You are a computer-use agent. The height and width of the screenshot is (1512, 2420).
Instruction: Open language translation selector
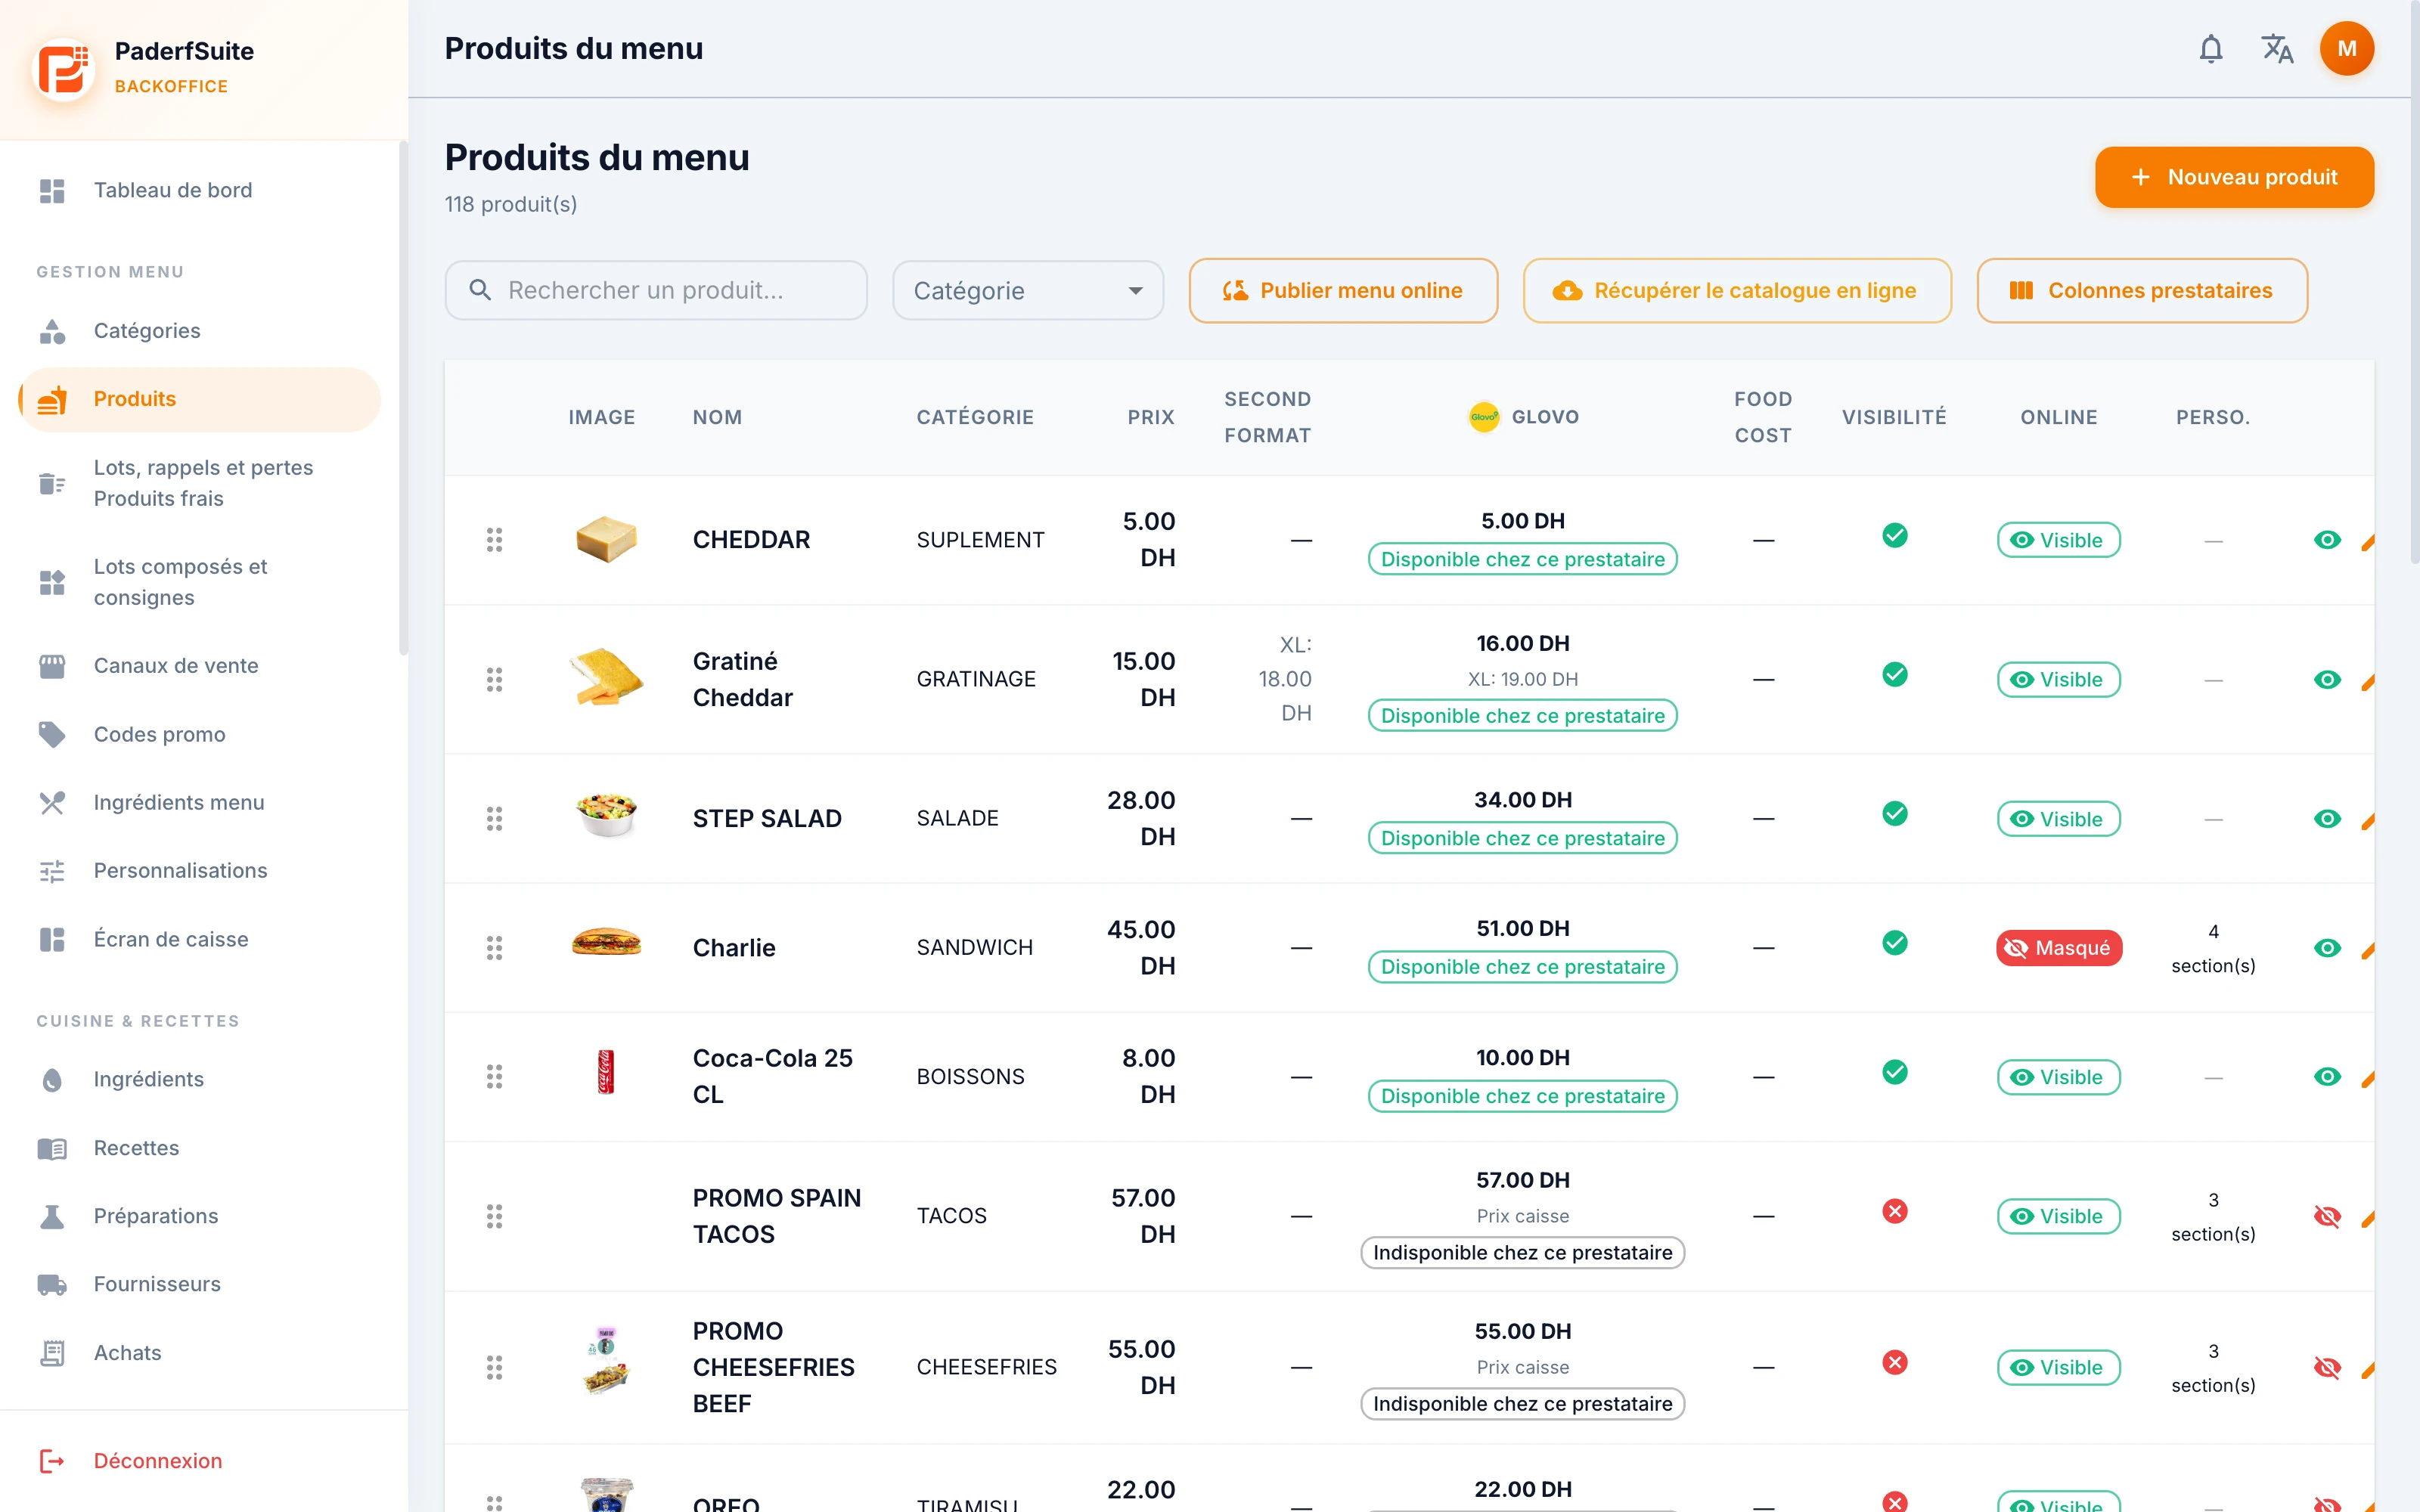click(x=2277, y=48)
